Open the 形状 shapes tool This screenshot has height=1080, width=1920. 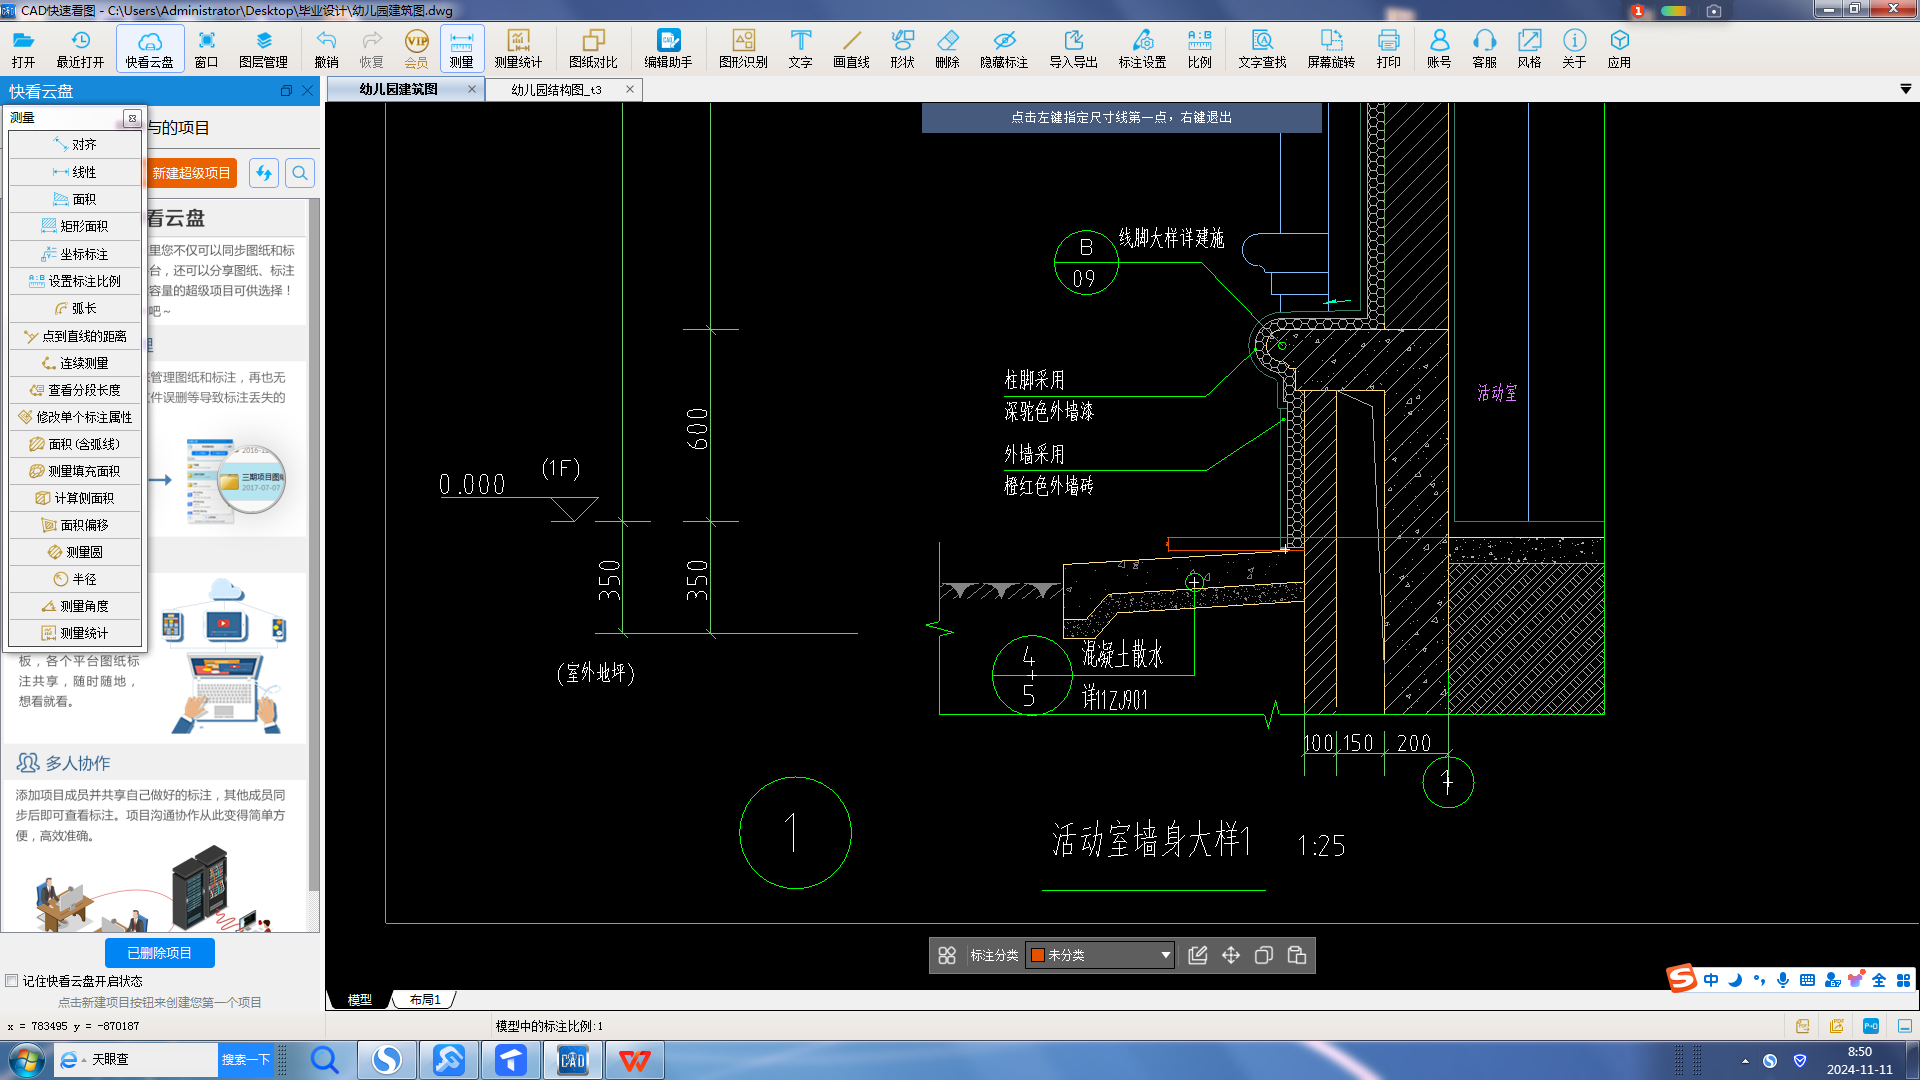[x=902, y=48]
